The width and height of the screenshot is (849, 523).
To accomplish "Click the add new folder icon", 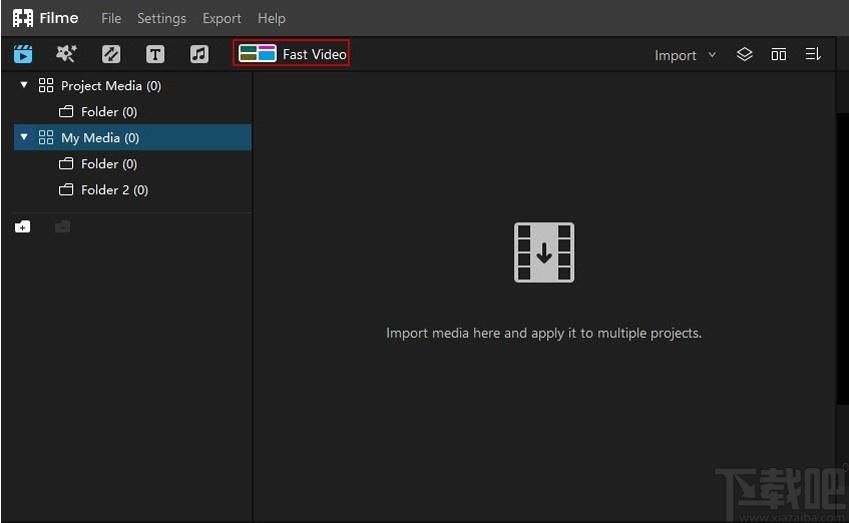I will coord(23,227).
